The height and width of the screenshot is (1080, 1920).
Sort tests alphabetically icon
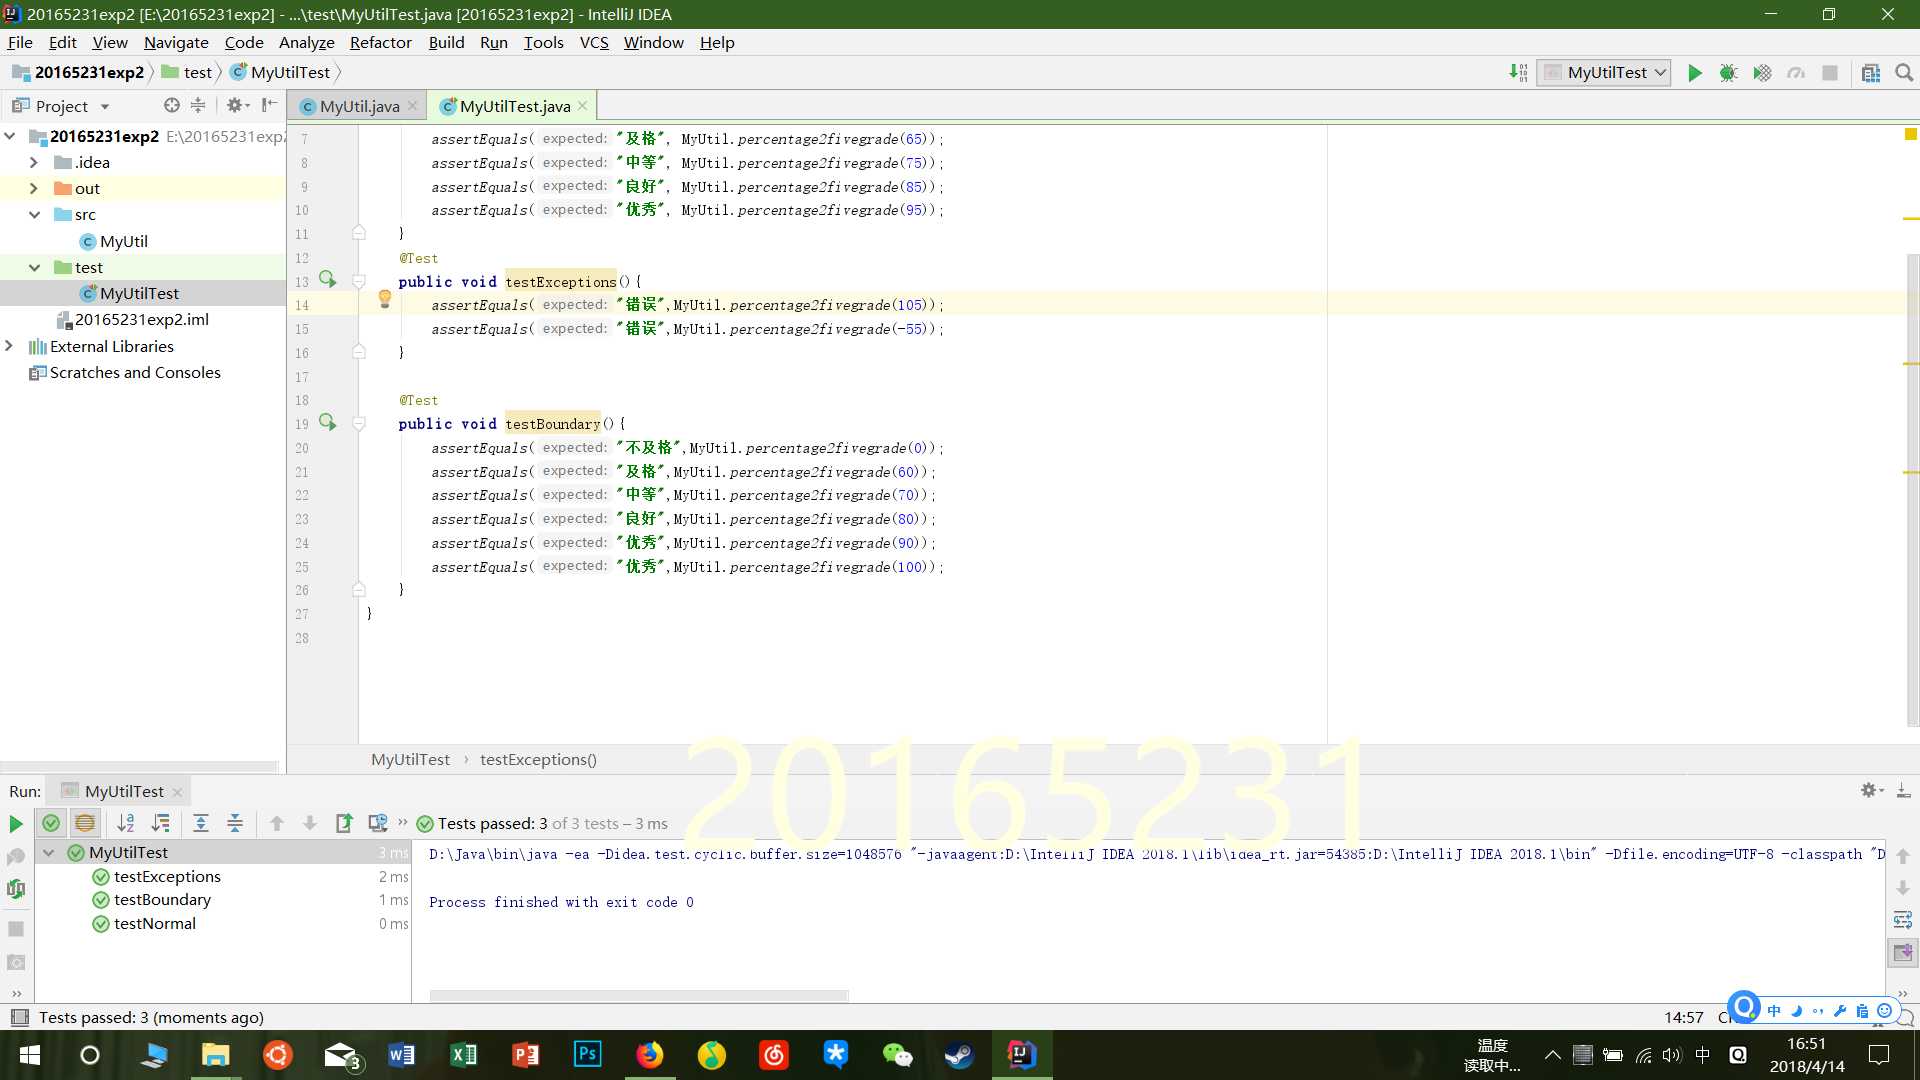(x=126, y=823)
